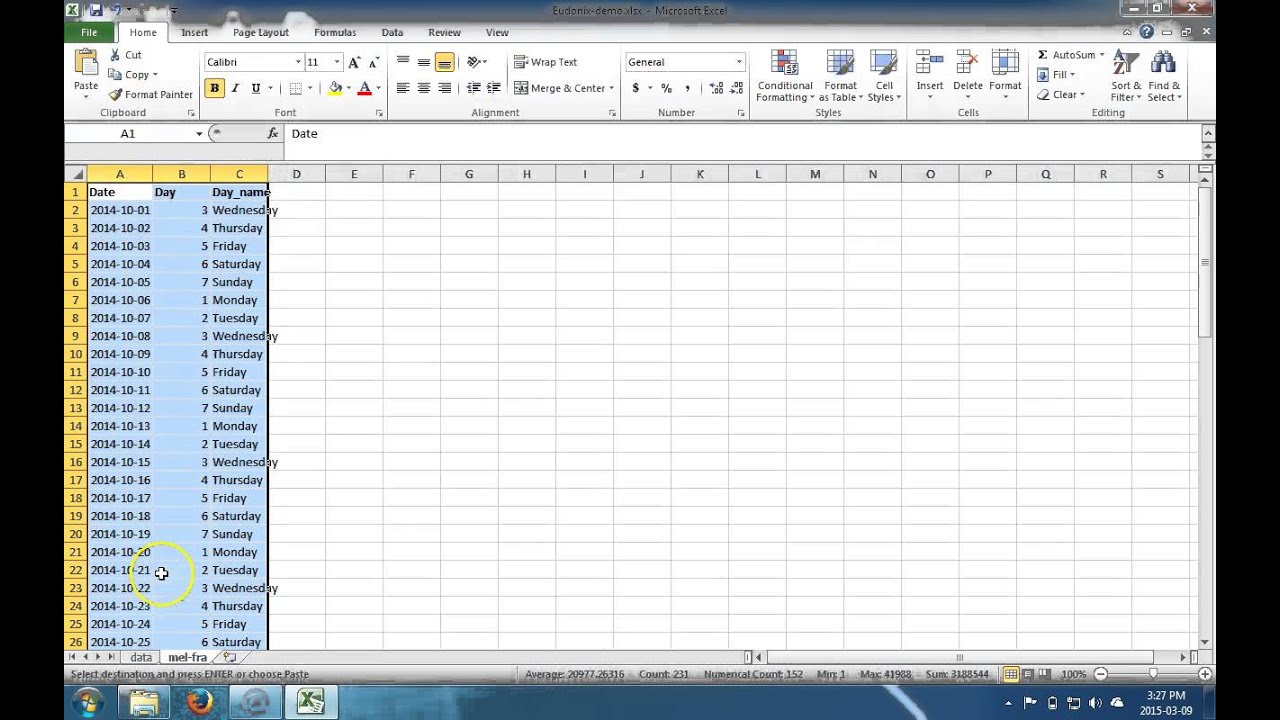Open Cell Styles gallery
1280x720 pixels.
pos(883,76)
